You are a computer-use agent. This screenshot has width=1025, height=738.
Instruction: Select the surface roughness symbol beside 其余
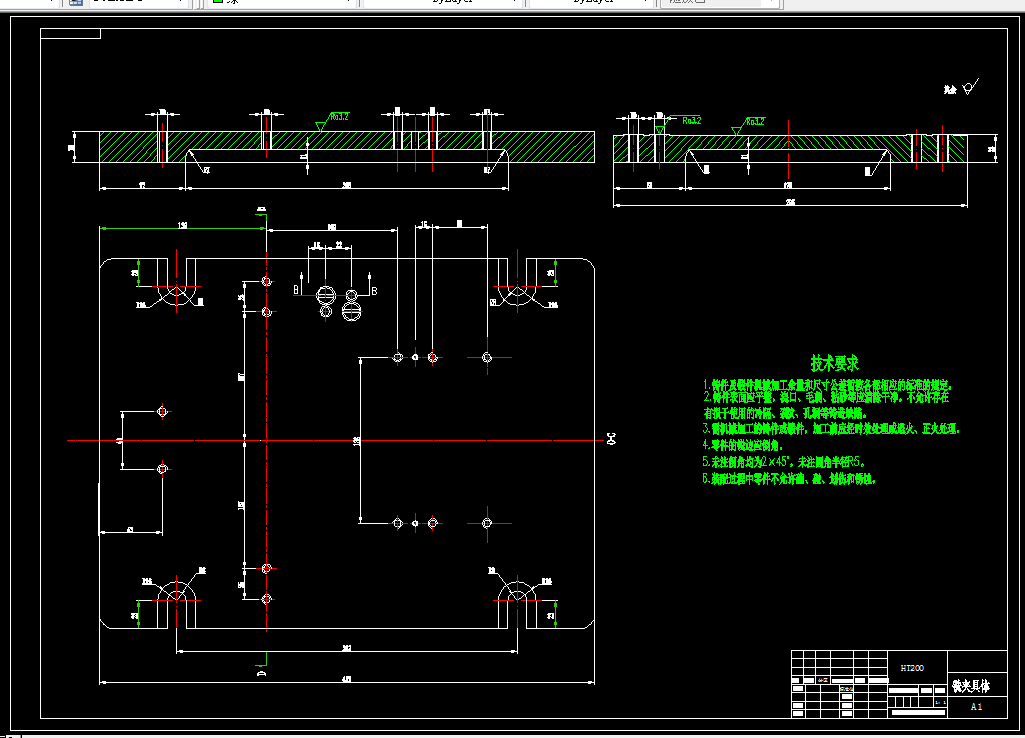(971, 86)
